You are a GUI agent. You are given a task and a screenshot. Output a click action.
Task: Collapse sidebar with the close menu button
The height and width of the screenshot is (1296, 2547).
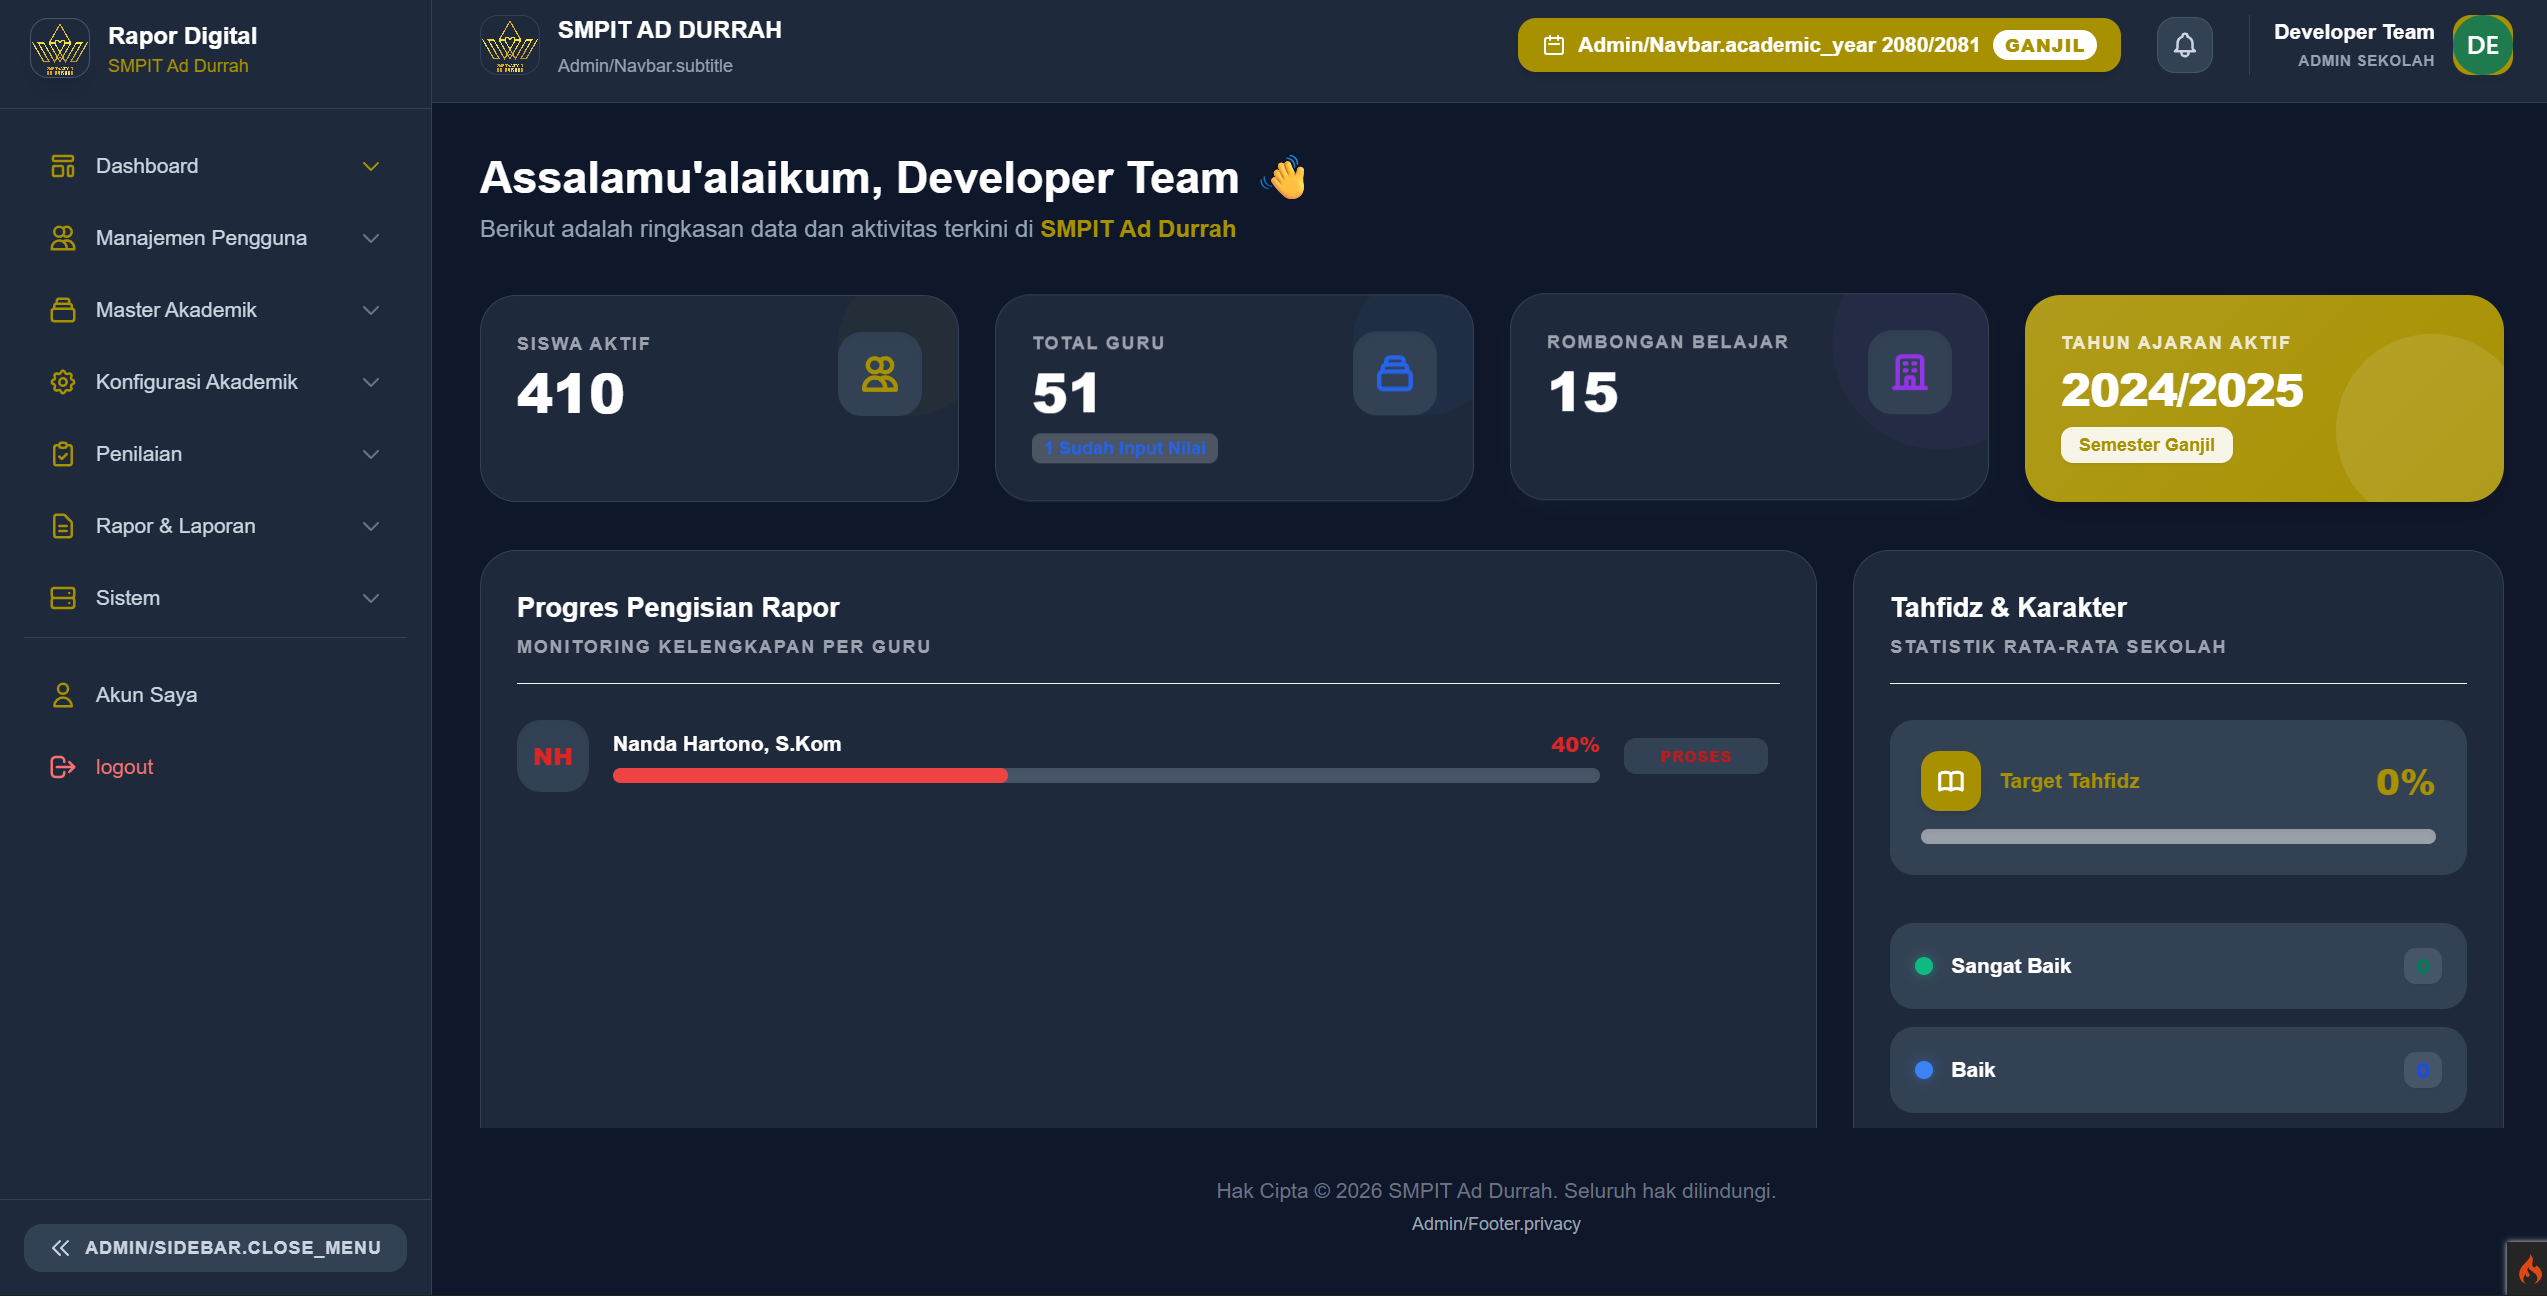point(215,1247)
